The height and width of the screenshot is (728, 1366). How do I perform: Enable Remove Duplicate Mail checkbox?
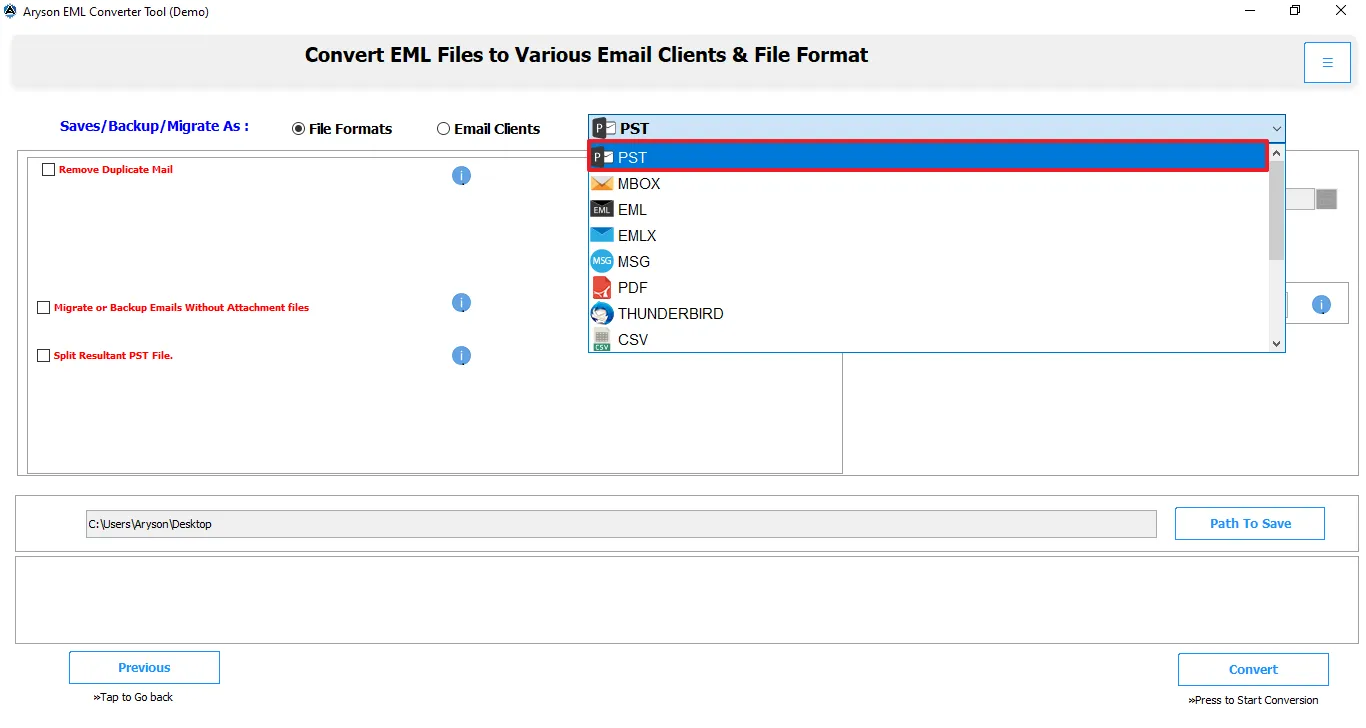pos(48,170)
